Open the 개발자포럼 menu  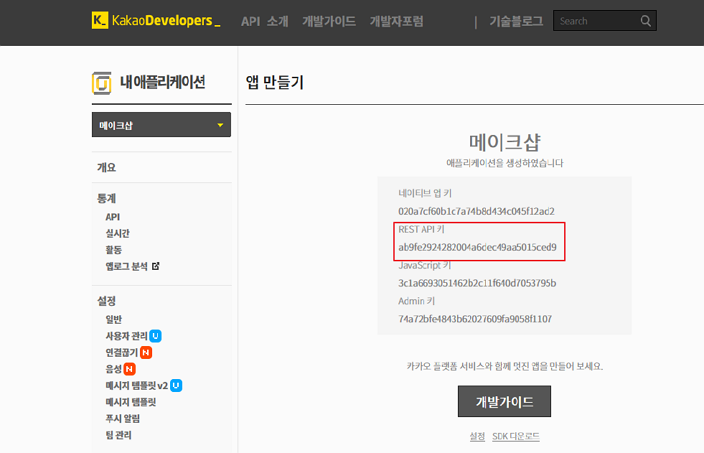(x=396, y=21)
